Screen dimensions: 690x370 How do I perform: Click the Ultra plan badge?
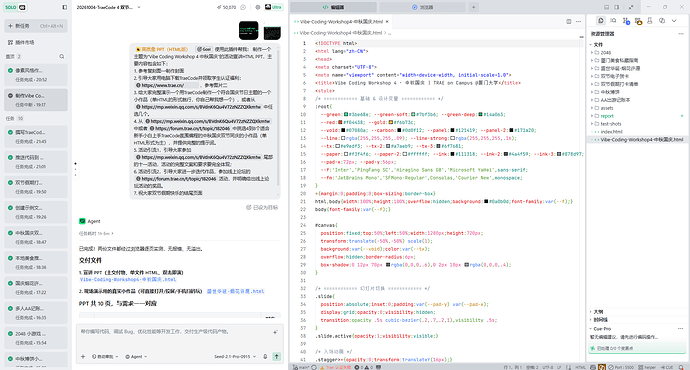(274, 7)
